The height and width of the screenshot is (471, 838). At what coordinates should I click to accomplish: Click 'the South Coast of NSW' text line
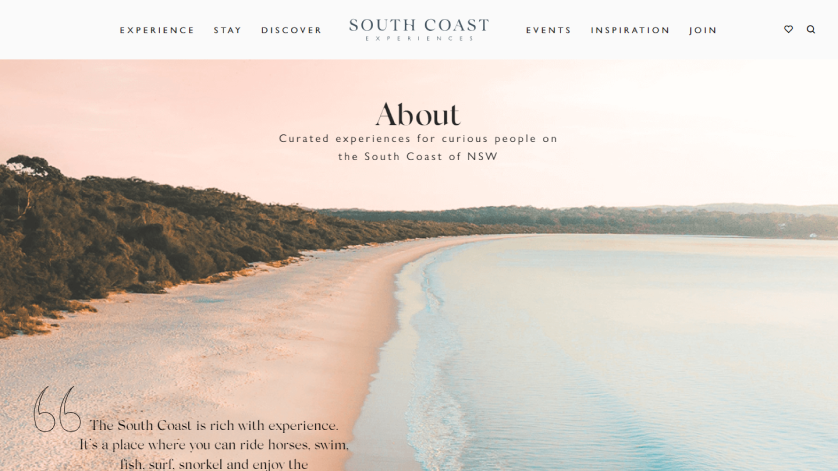tap(418, 157)
